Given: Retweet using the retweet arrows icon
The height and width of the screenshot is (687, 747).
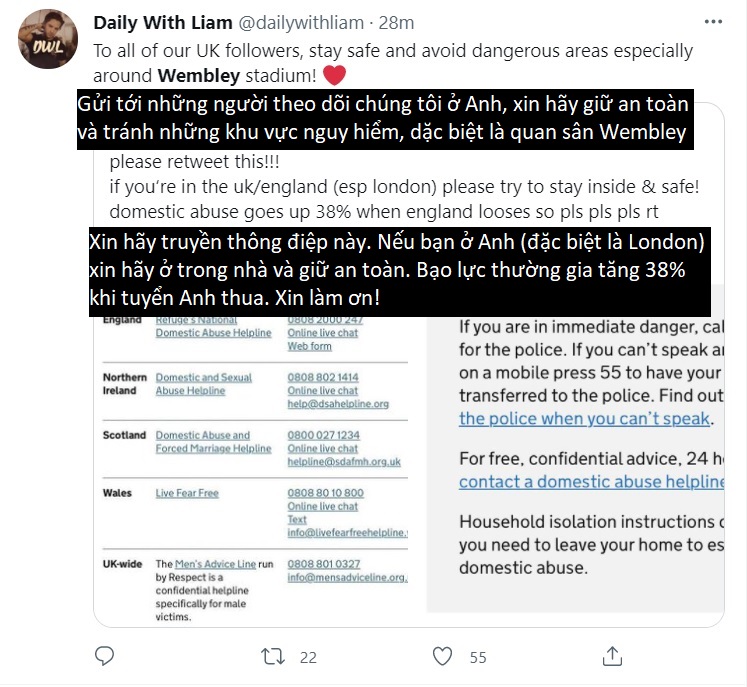Looking at the screenshot, I should [x=273, y=657].
